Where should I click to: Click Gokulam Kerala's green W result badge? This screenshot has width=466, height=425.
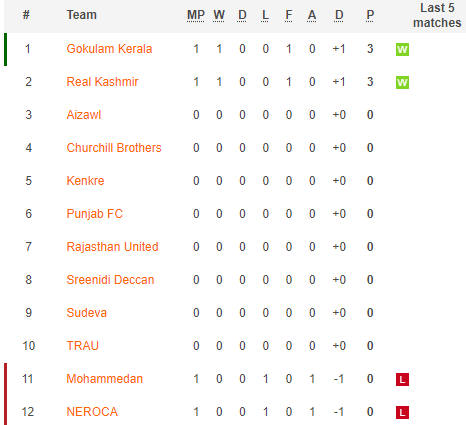(x=402, y=50)
